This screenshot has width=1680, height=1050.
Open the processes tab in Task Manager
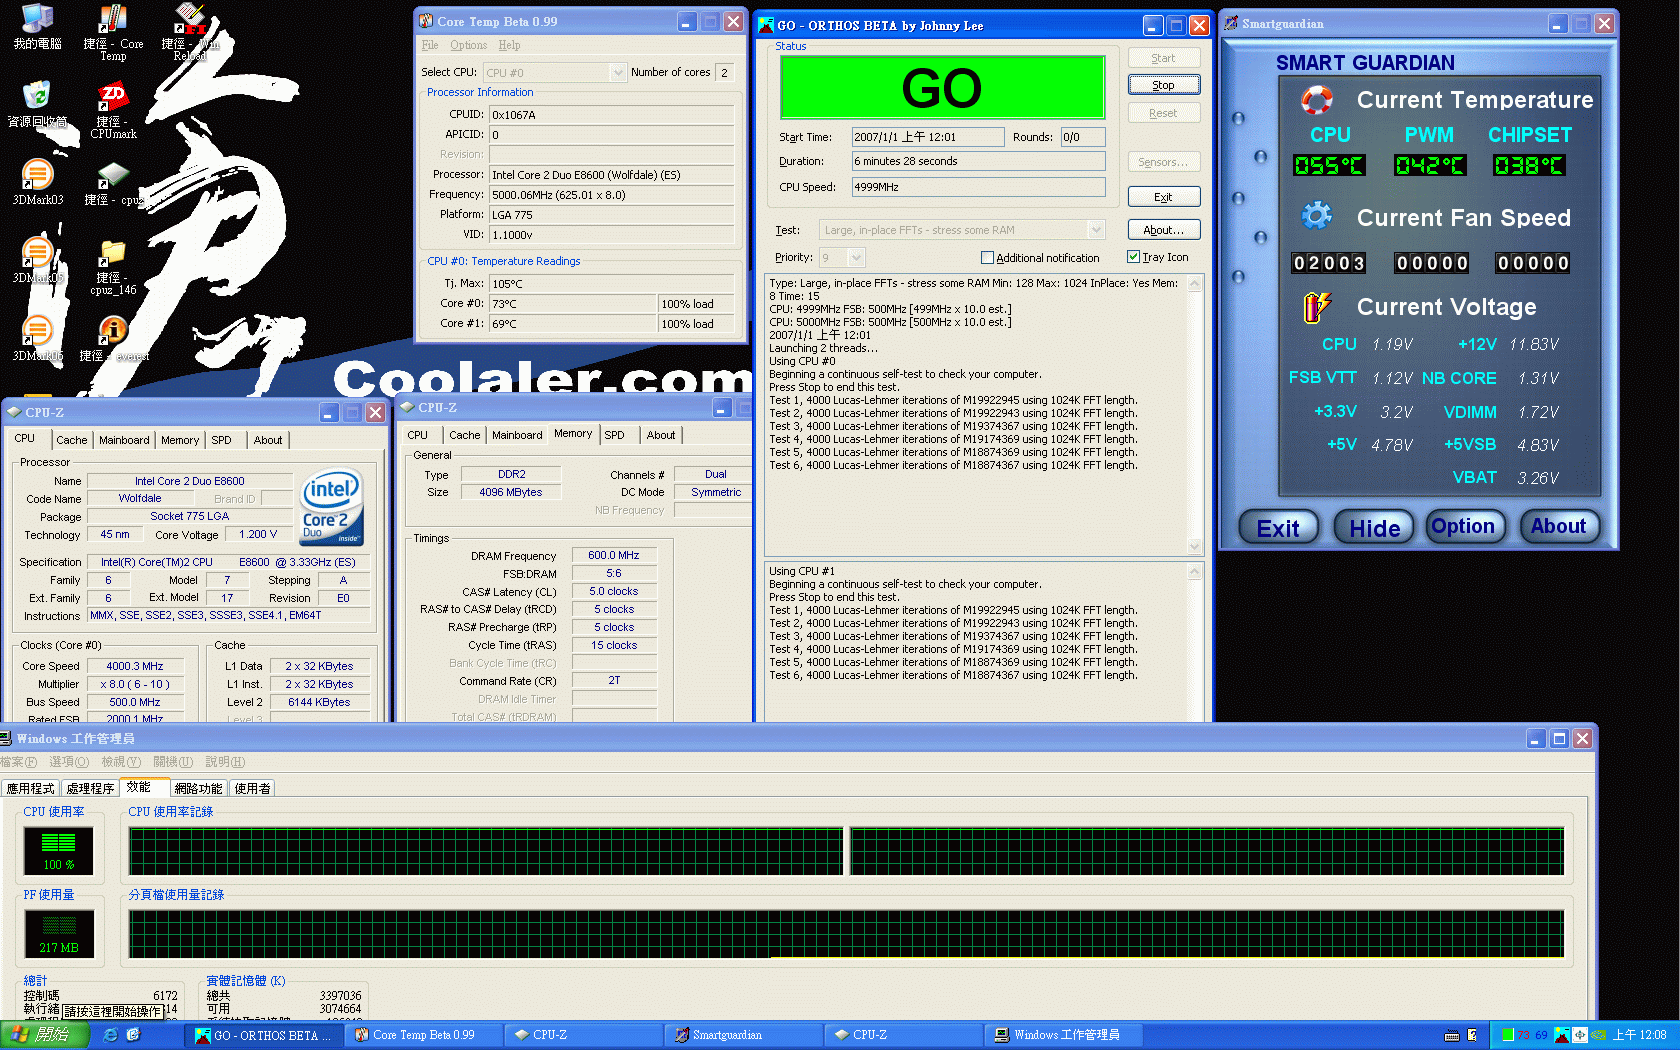pyautogui.click(x=90, y=788)
